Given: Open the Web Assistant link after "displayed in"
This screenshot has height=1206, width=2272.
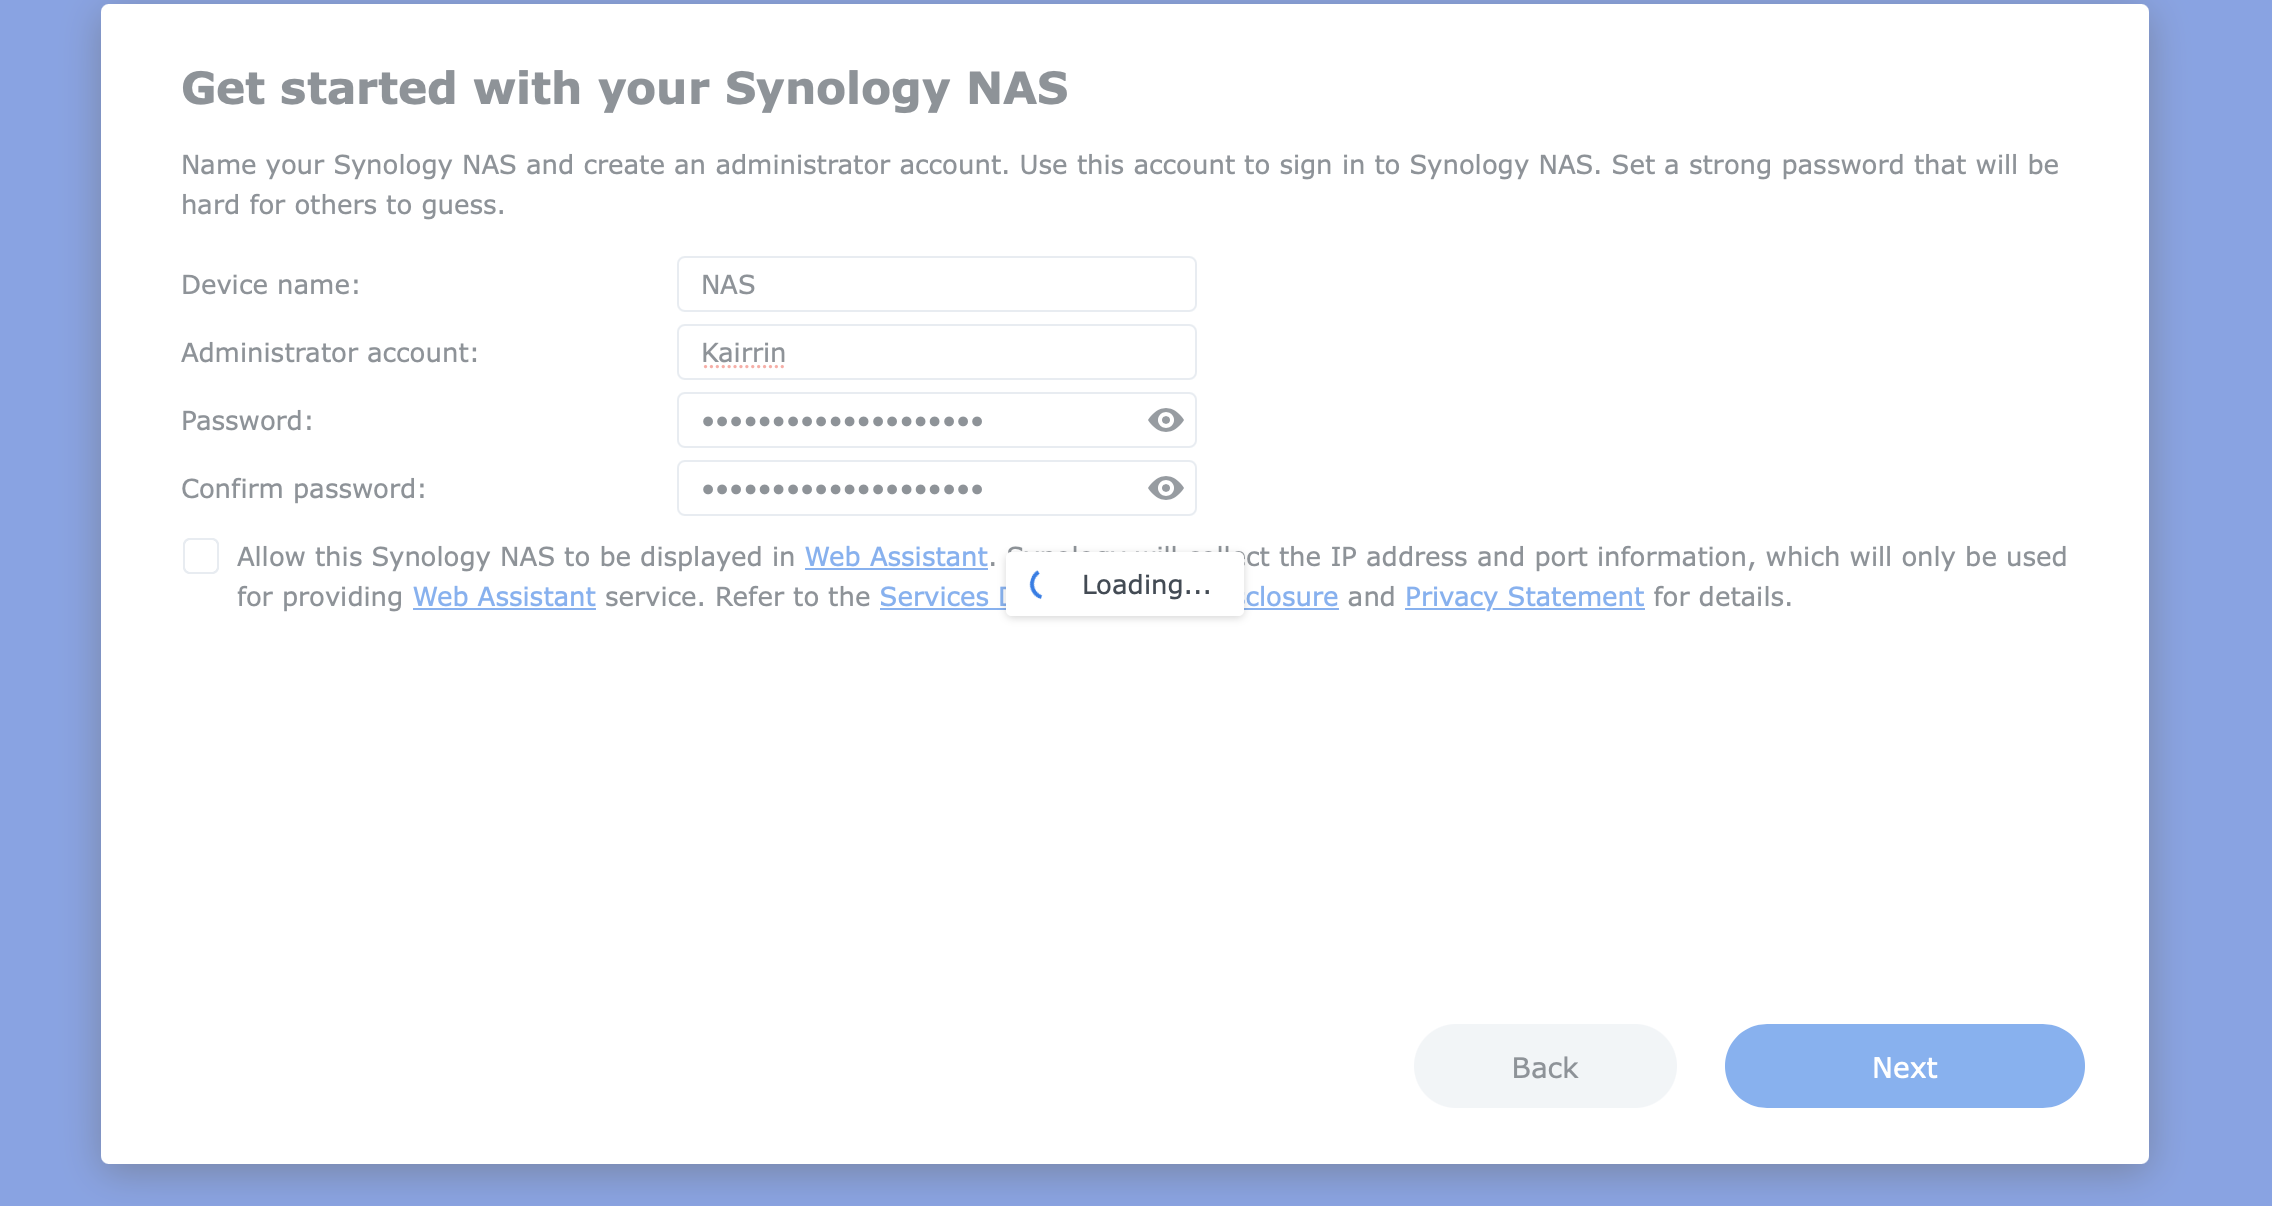Looking at the screenshot, I should point(896,557).
